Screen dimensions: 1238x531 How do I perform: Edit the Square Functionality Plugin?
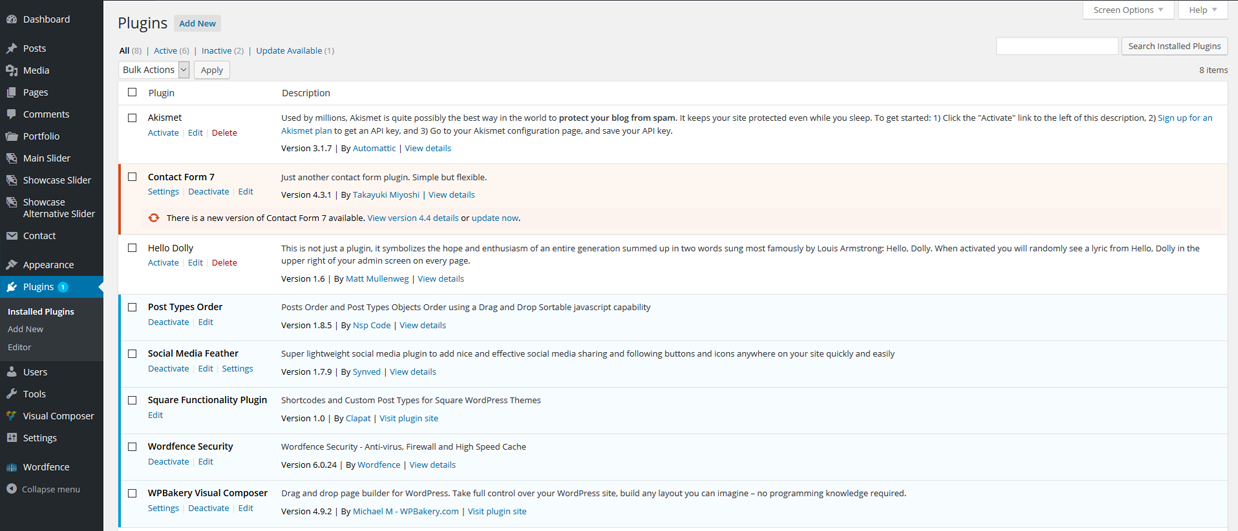tap(155, 415)
